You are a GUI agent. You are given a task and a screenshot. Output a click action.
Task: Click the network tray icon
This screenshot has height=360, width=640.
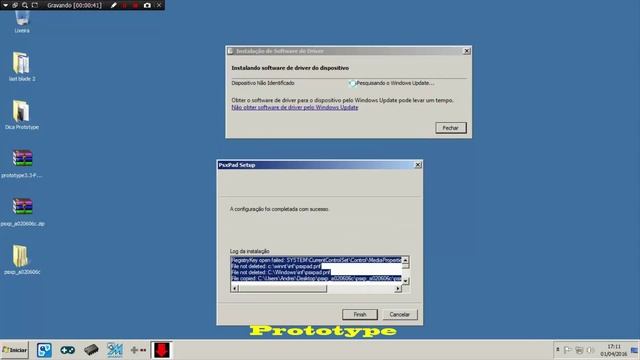pos(579,350)
